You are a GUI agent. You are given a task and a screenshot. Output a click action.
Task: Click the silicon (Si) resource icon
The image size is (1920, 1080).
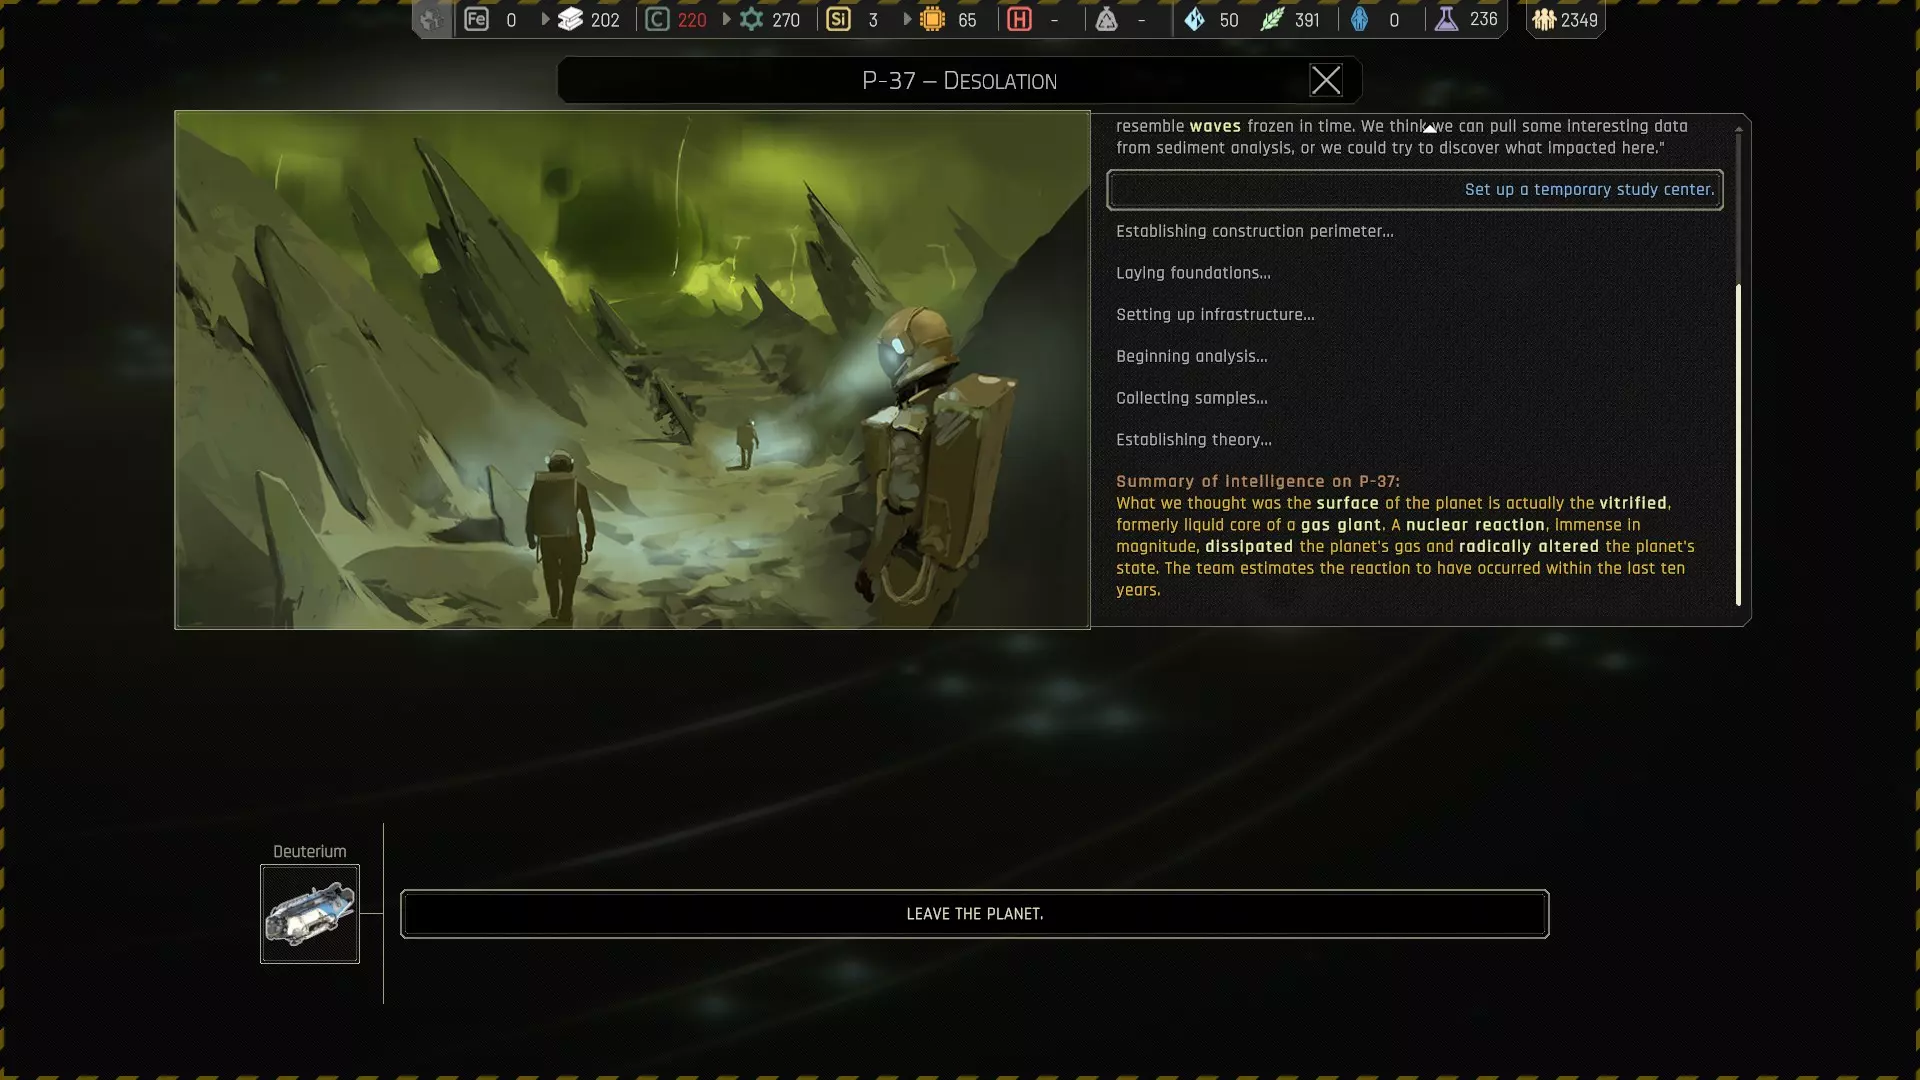(x=839, y=19)
